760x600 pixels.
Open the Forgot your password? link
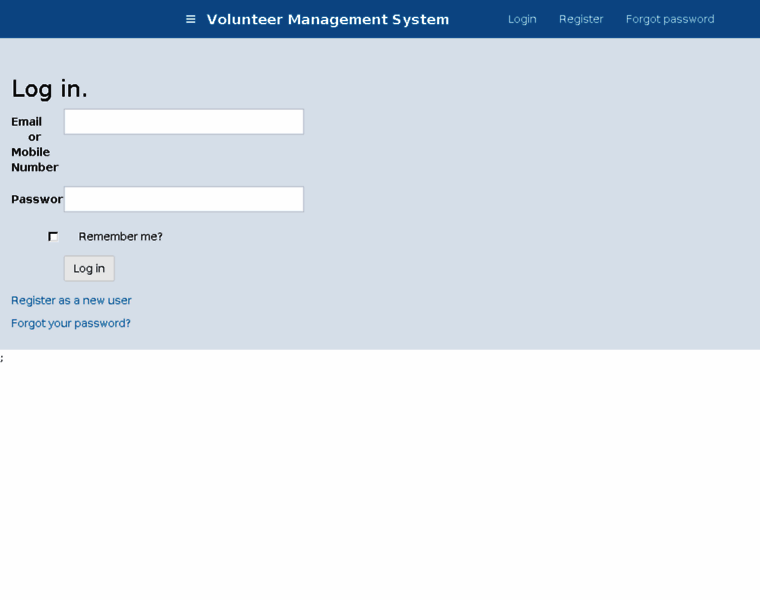tap(71, 323)
